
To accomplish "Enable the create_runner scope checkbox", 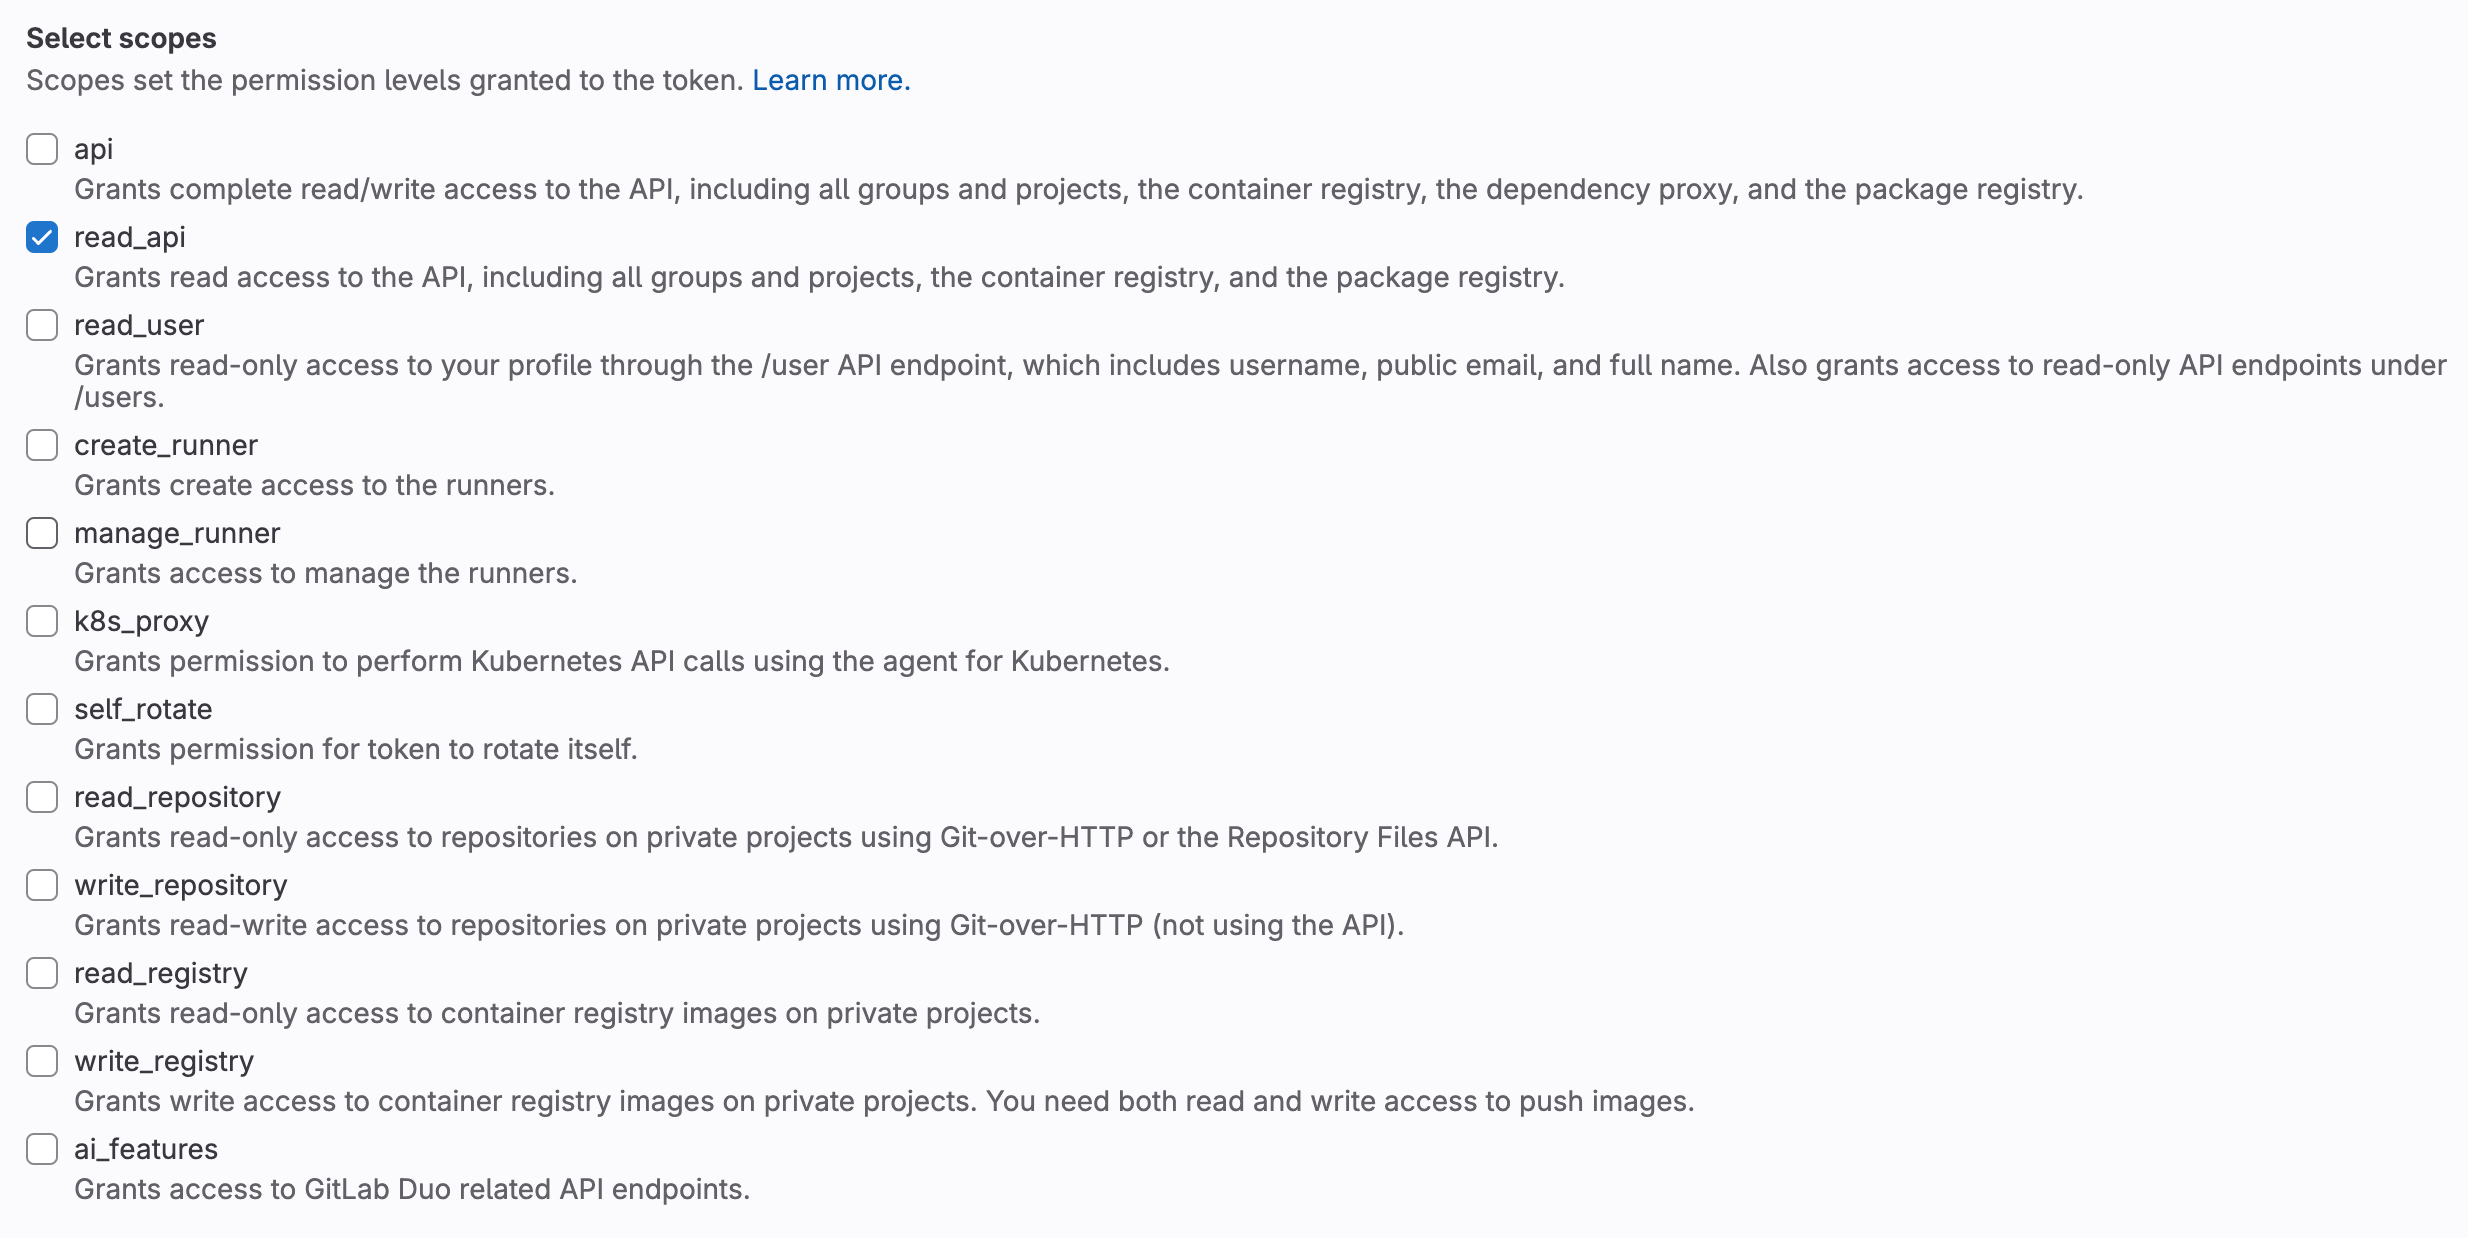I will coord(42,445).
